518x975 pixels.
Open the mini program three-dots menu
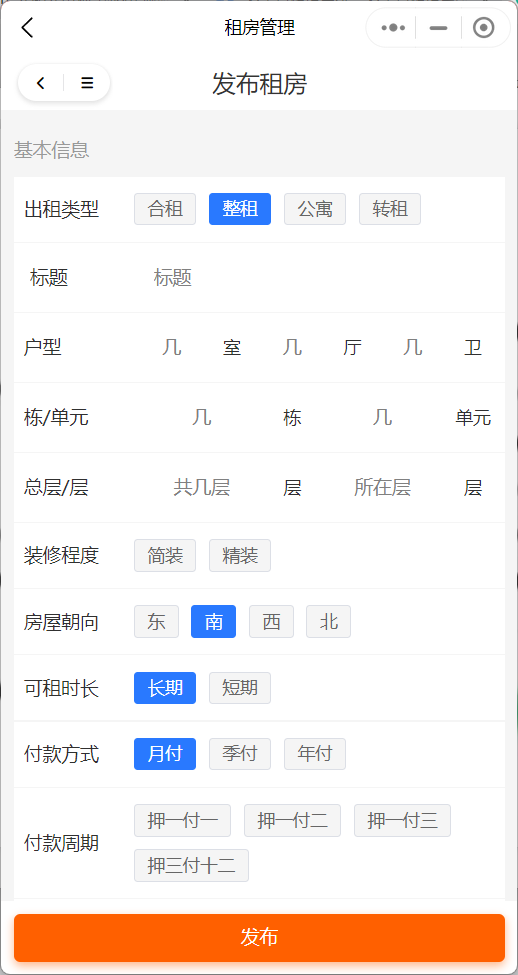coord(393,28)
